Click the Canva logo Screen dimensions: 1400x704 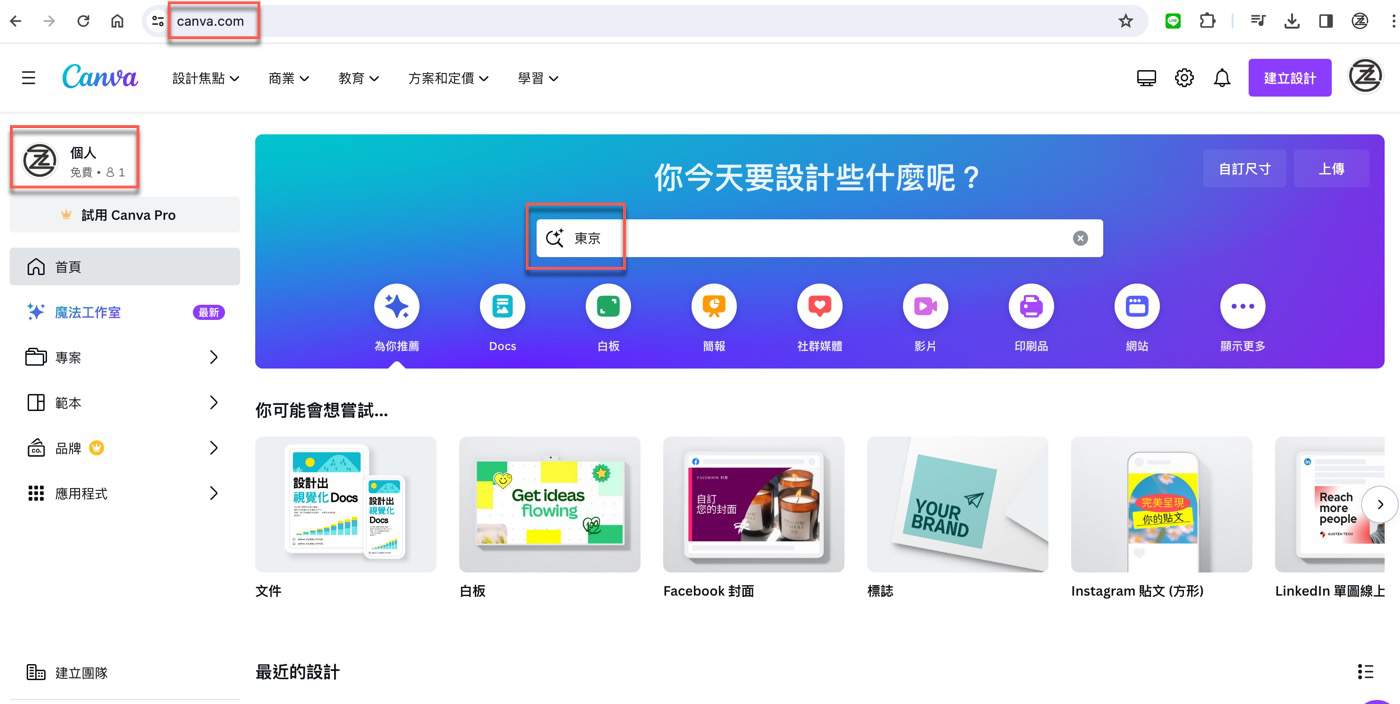coord(100,77)
